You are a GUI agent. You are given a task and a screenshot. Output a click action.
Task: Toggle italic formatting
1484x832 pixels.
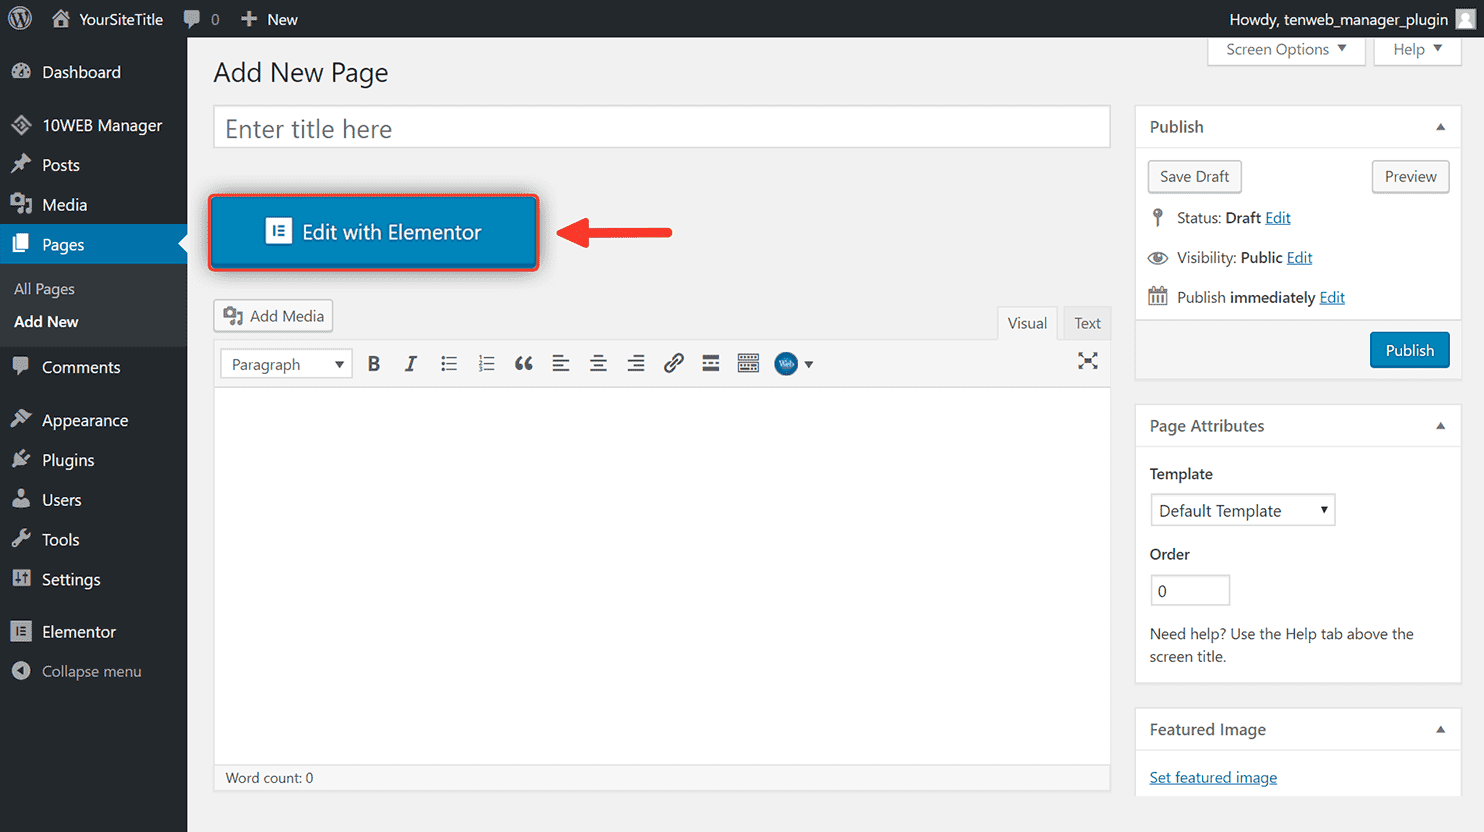411,364
